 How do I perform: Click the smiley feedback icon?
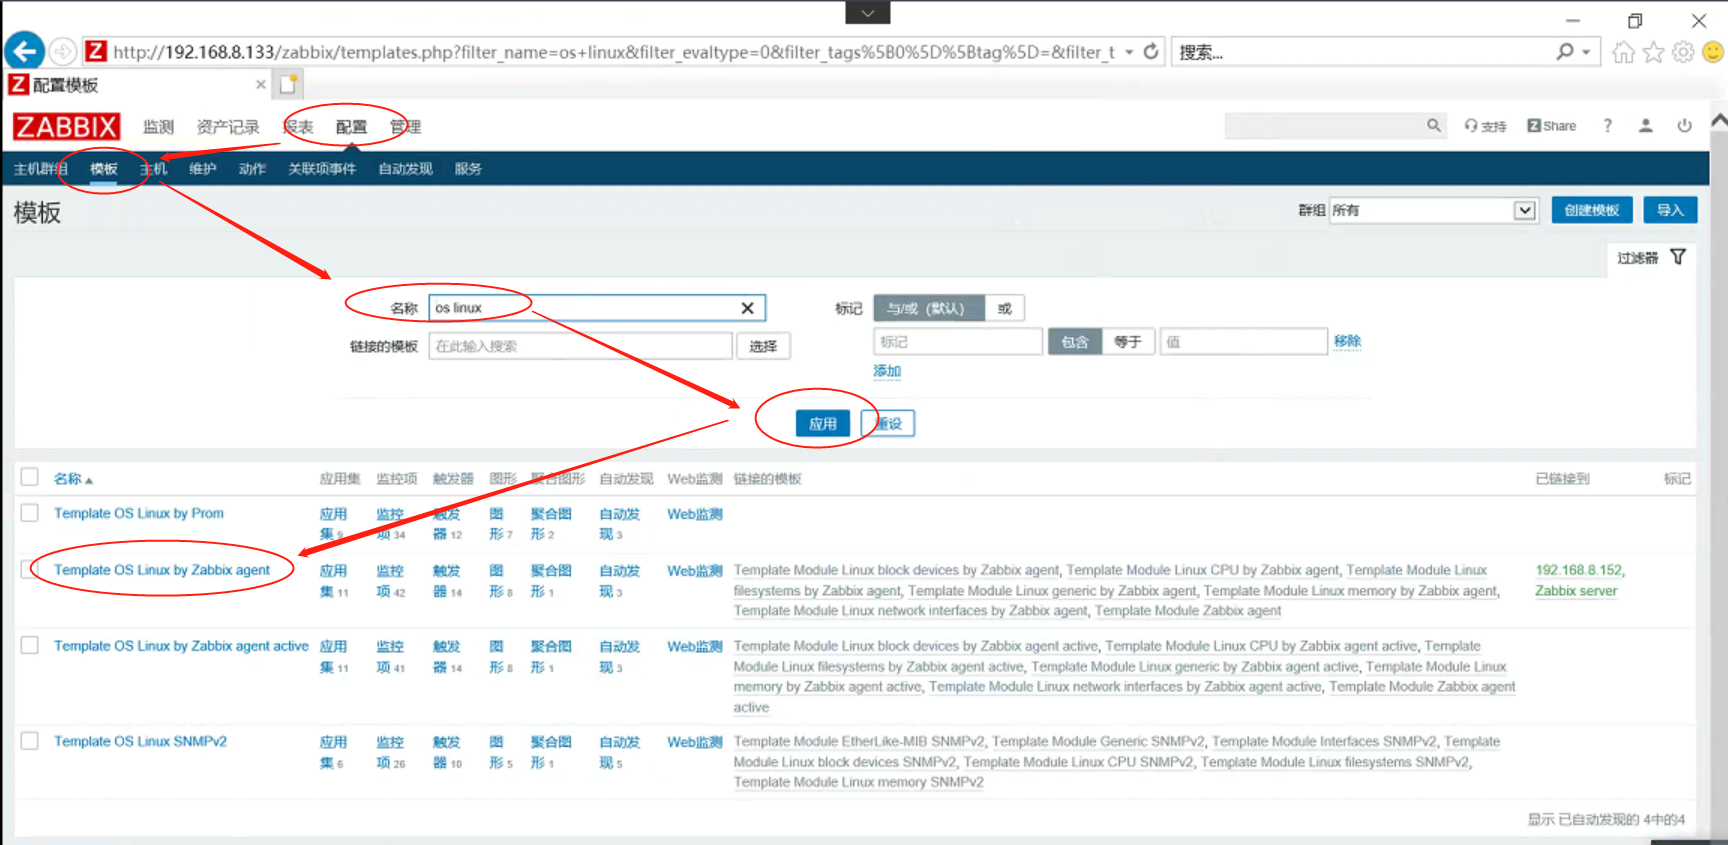[x=1713, y=52]
